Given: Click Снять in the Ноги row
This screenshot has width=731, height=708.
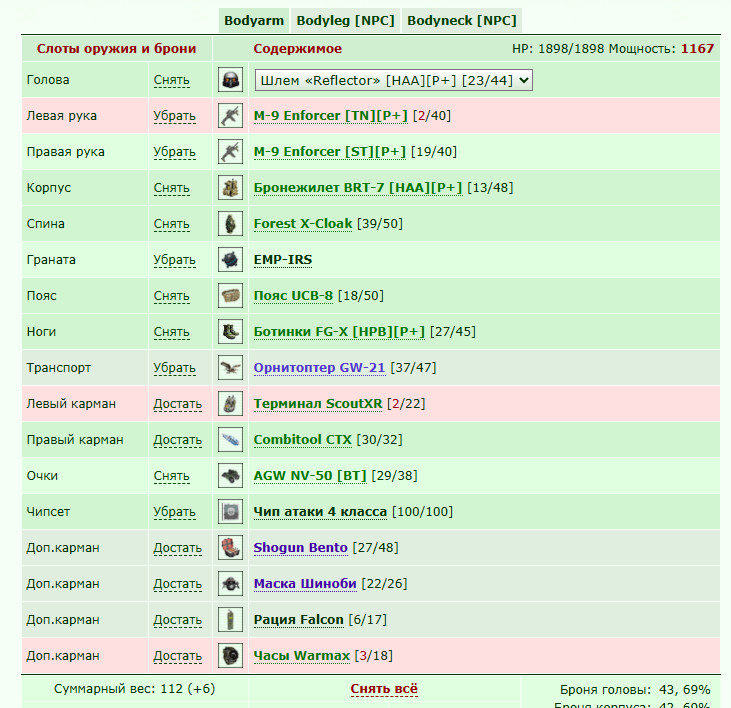Looking at the screenshot, I should 172,332.
